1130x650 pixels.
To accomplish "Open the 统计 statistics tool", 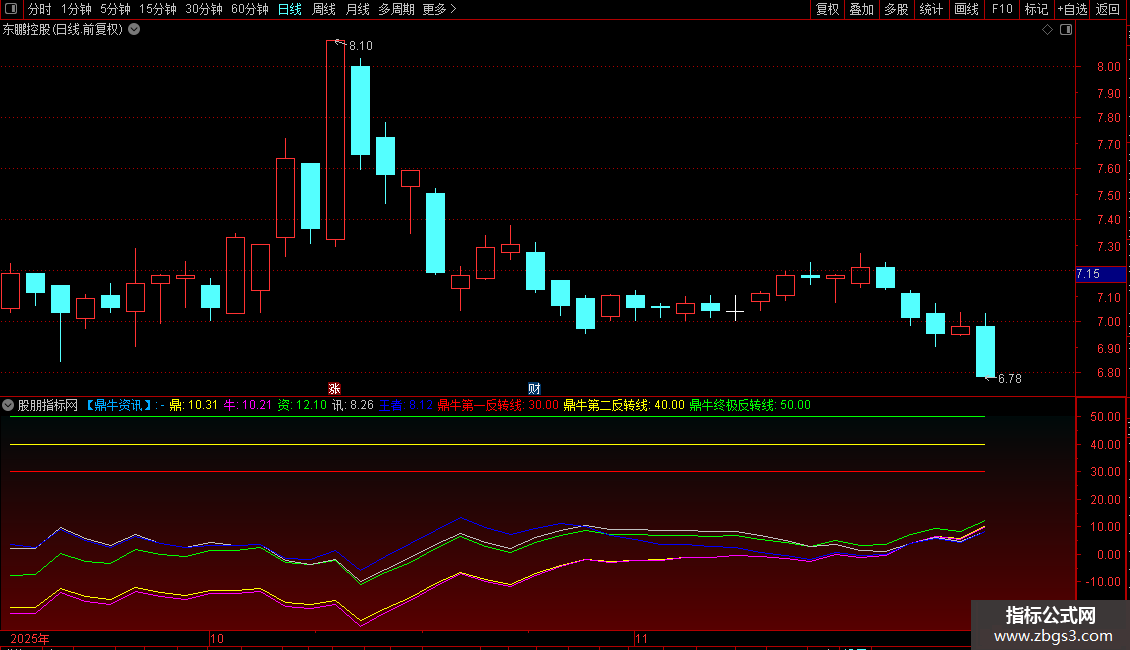I will pos(931,9).
